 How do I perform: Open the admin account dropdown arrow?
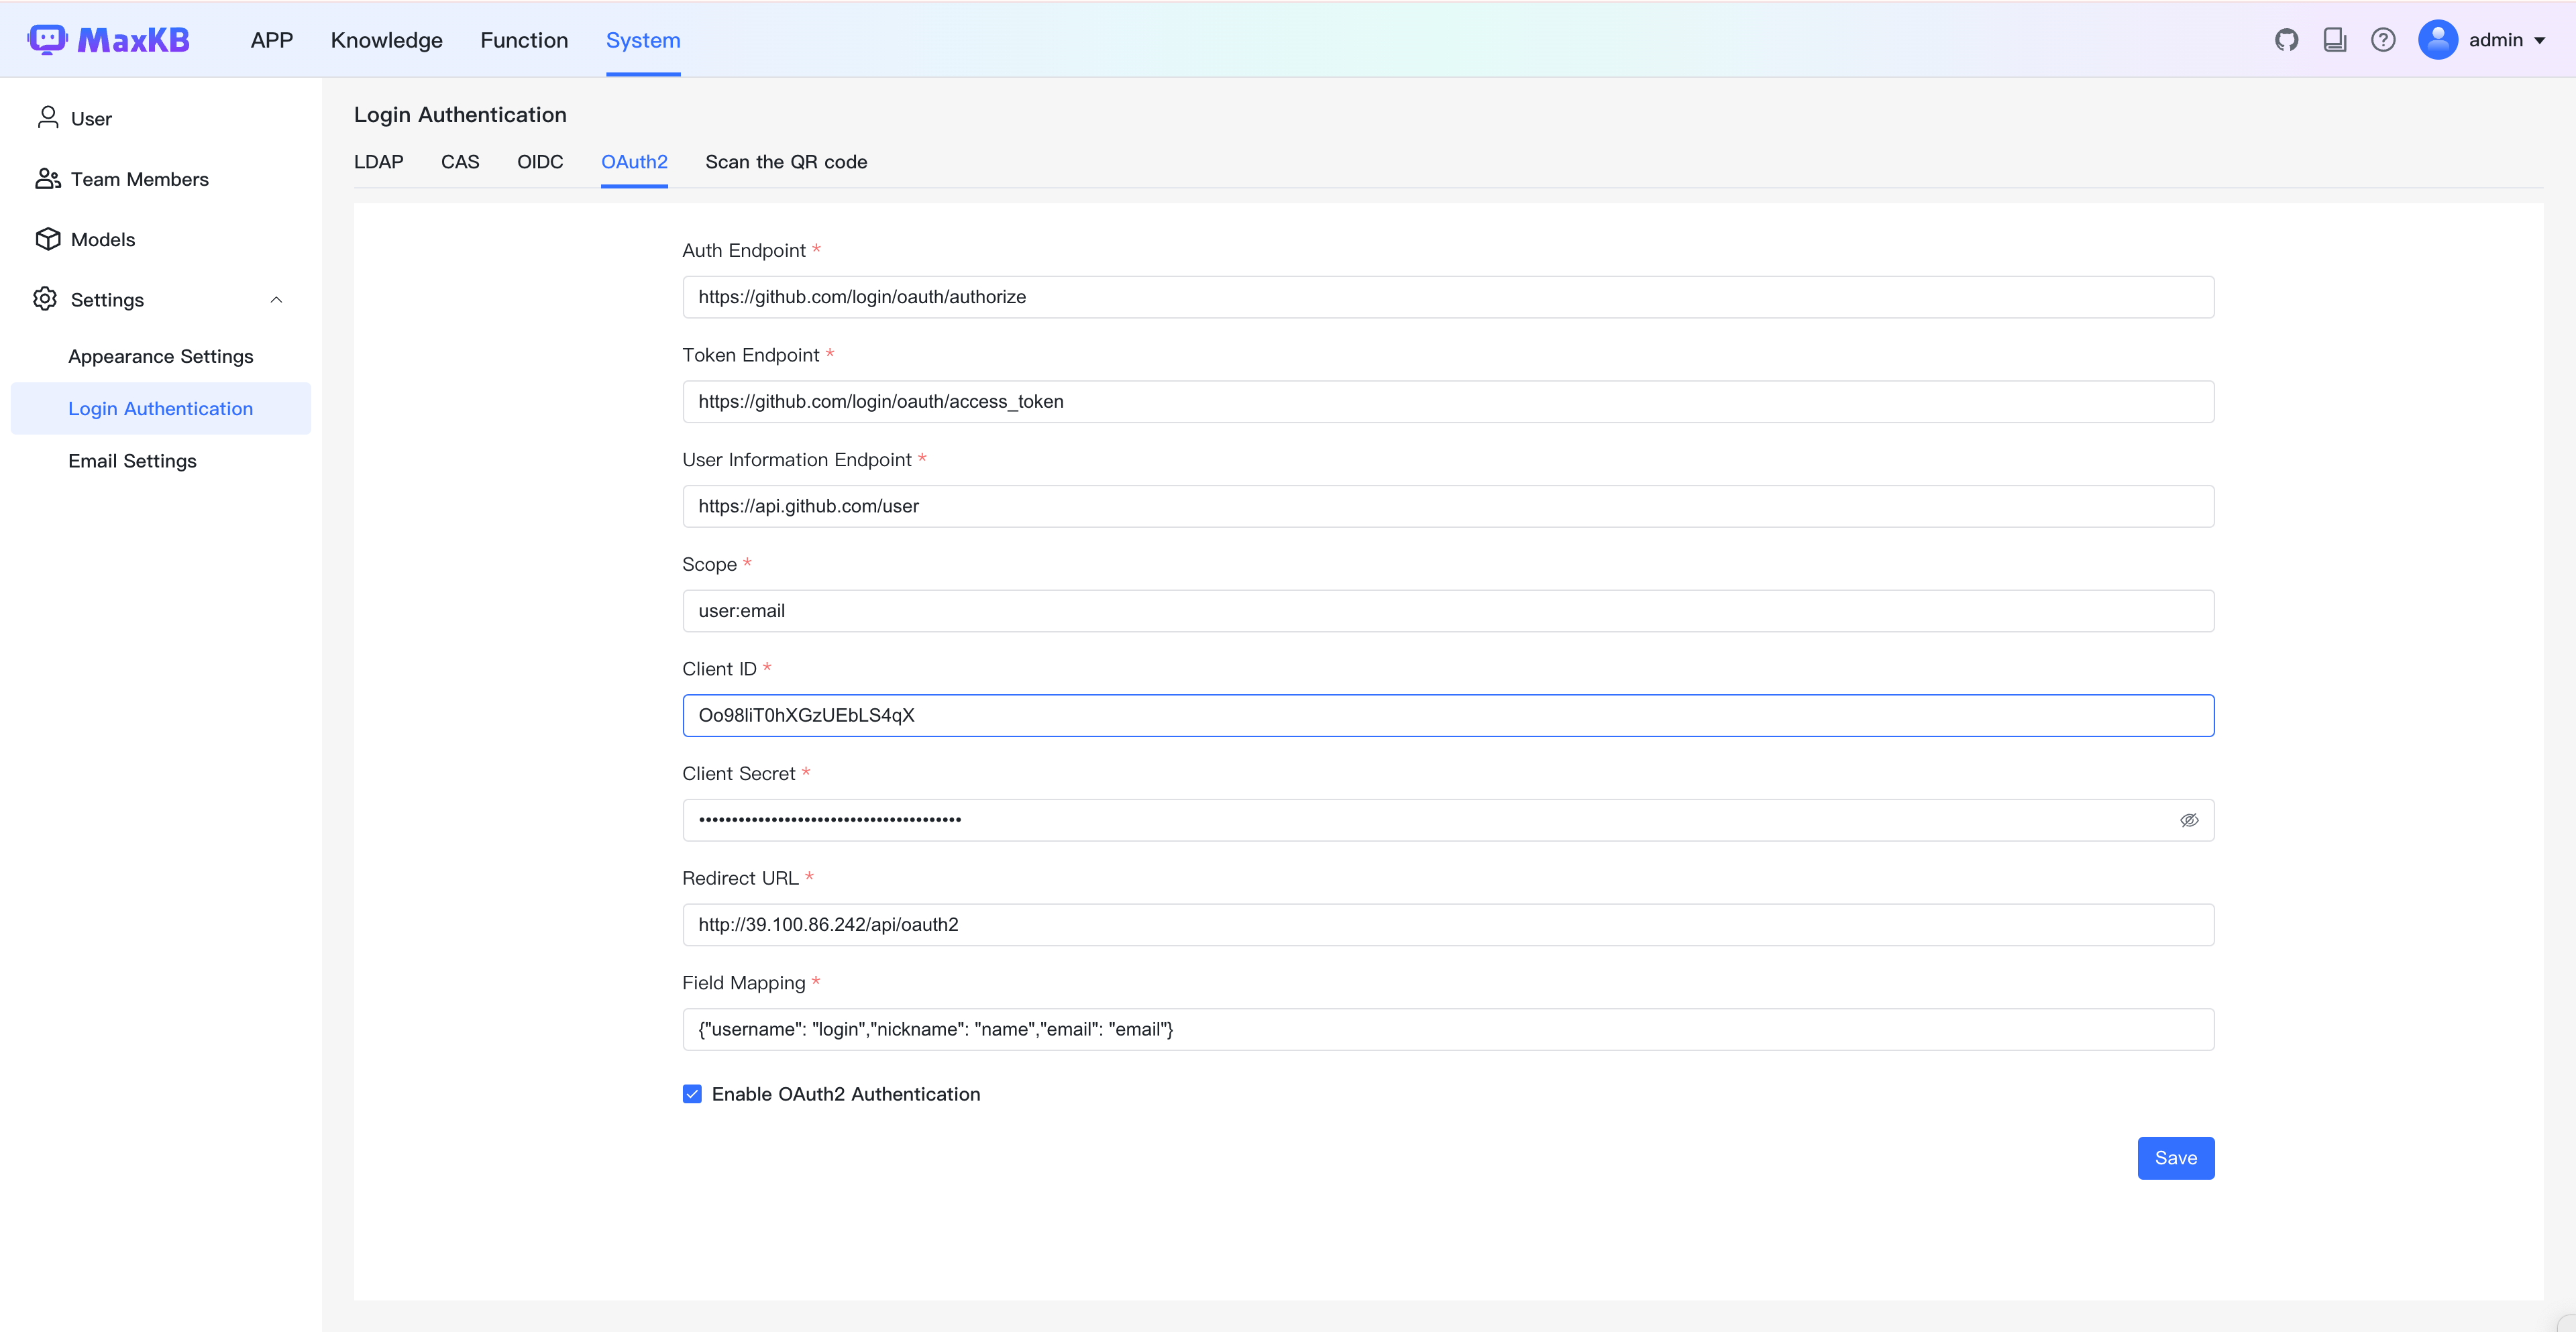(x=2539, y=41)
